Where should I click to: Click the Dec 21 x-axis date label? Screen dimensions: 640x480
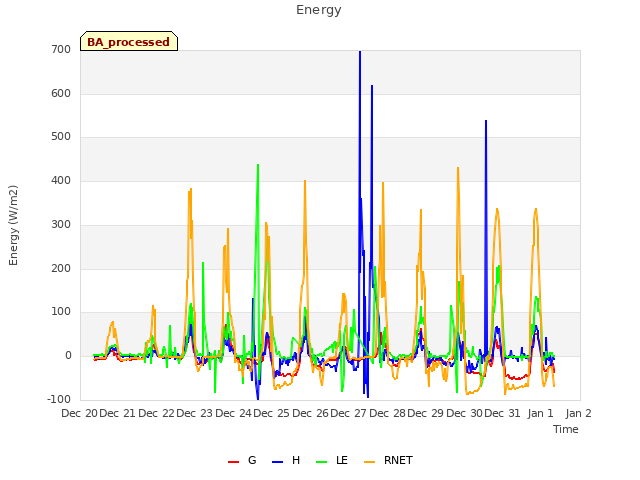tap(118, 413)
